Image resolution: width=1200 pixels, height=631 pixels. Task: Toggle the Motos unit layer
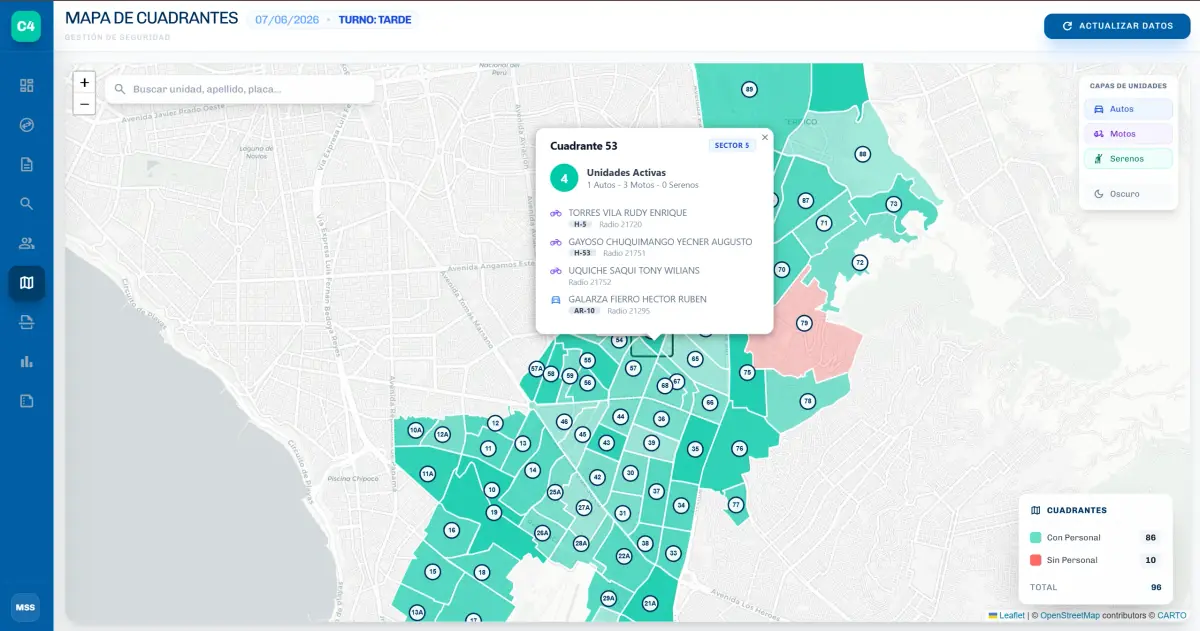tap(1129, 134)
